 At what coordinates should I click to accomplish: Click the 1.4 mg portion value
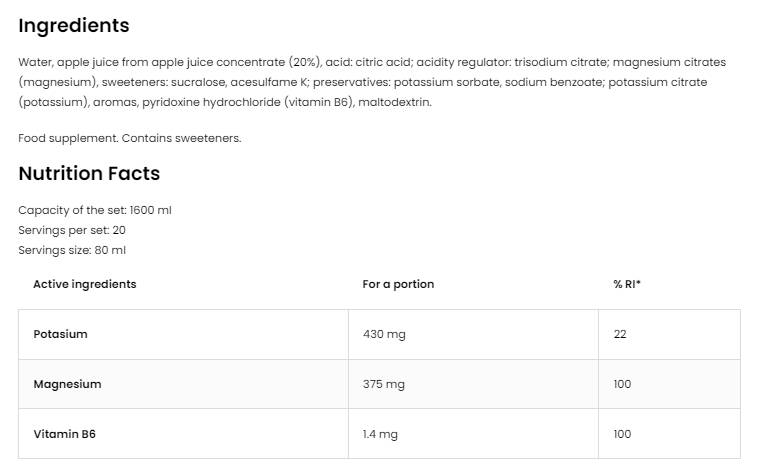[380, 434]
